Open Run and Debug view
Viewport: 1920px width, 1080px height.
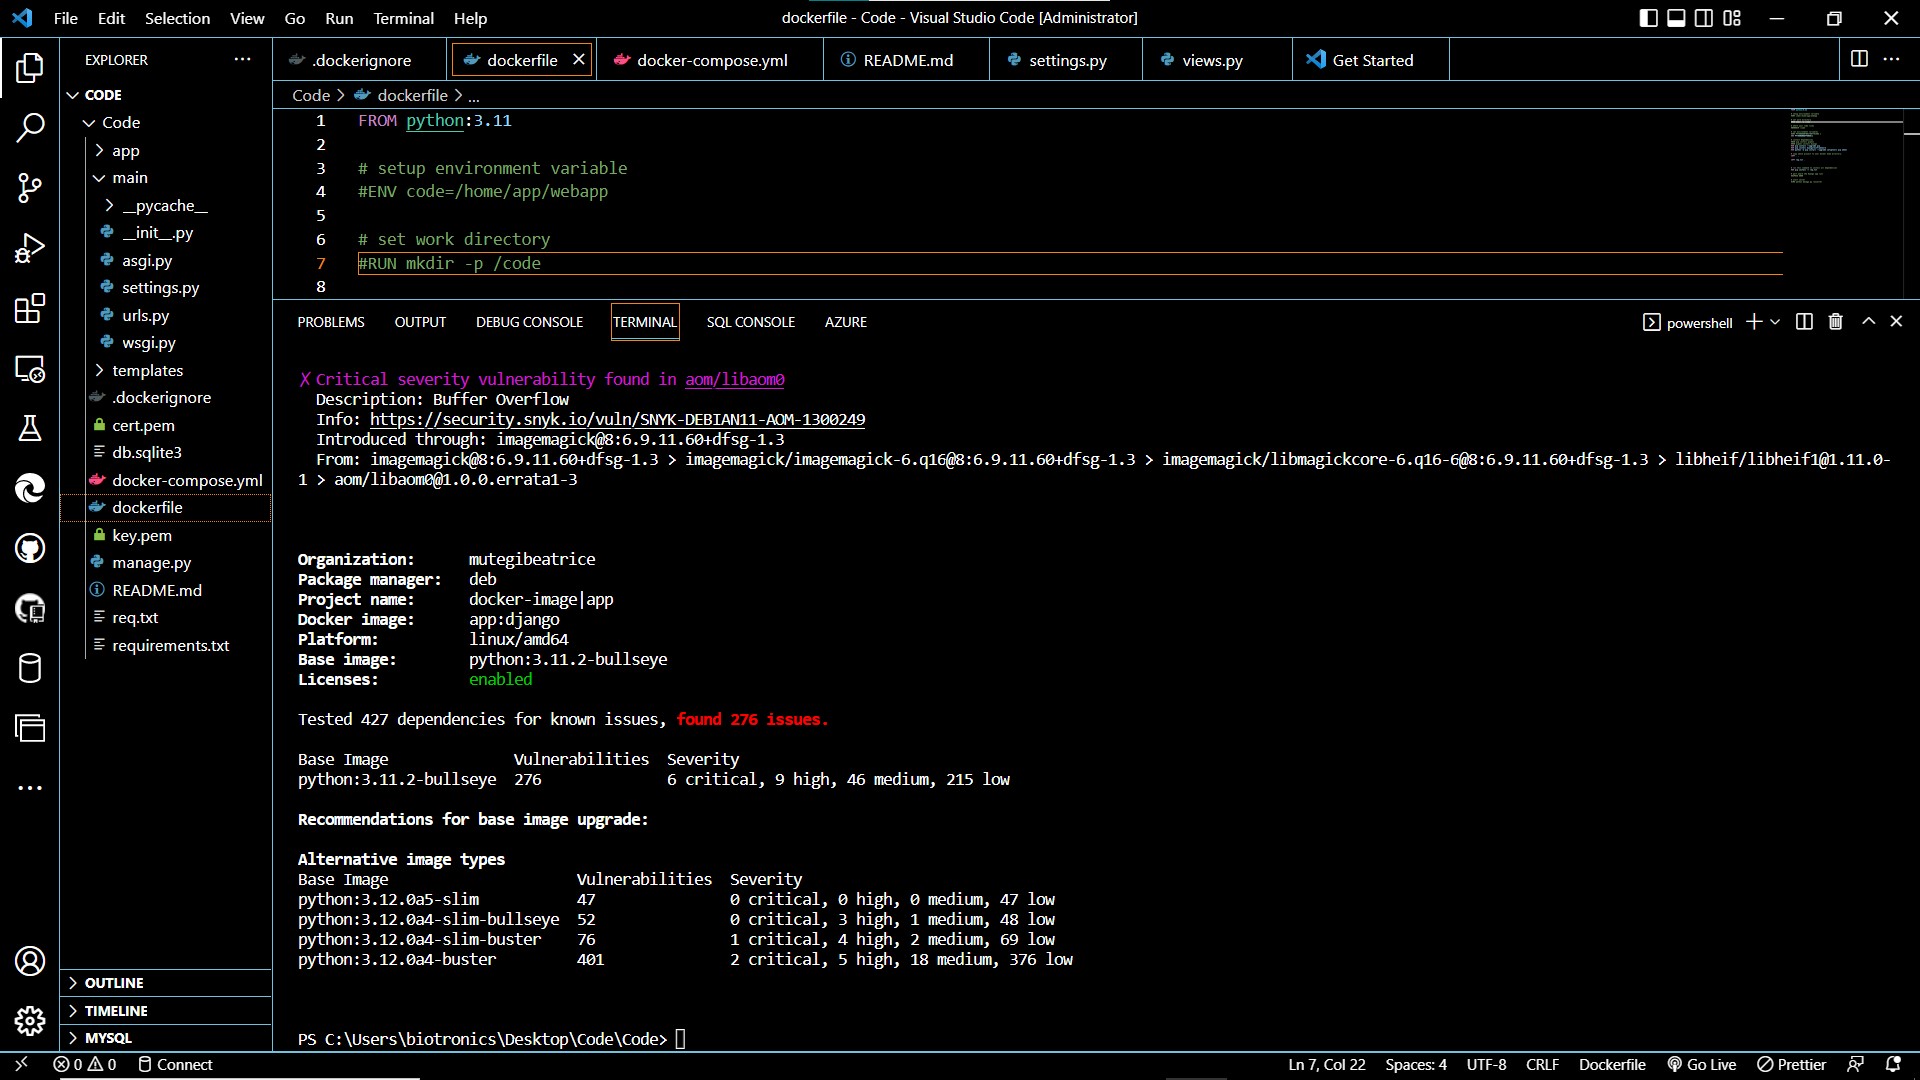pyautogui.click(x=30, y=248)
